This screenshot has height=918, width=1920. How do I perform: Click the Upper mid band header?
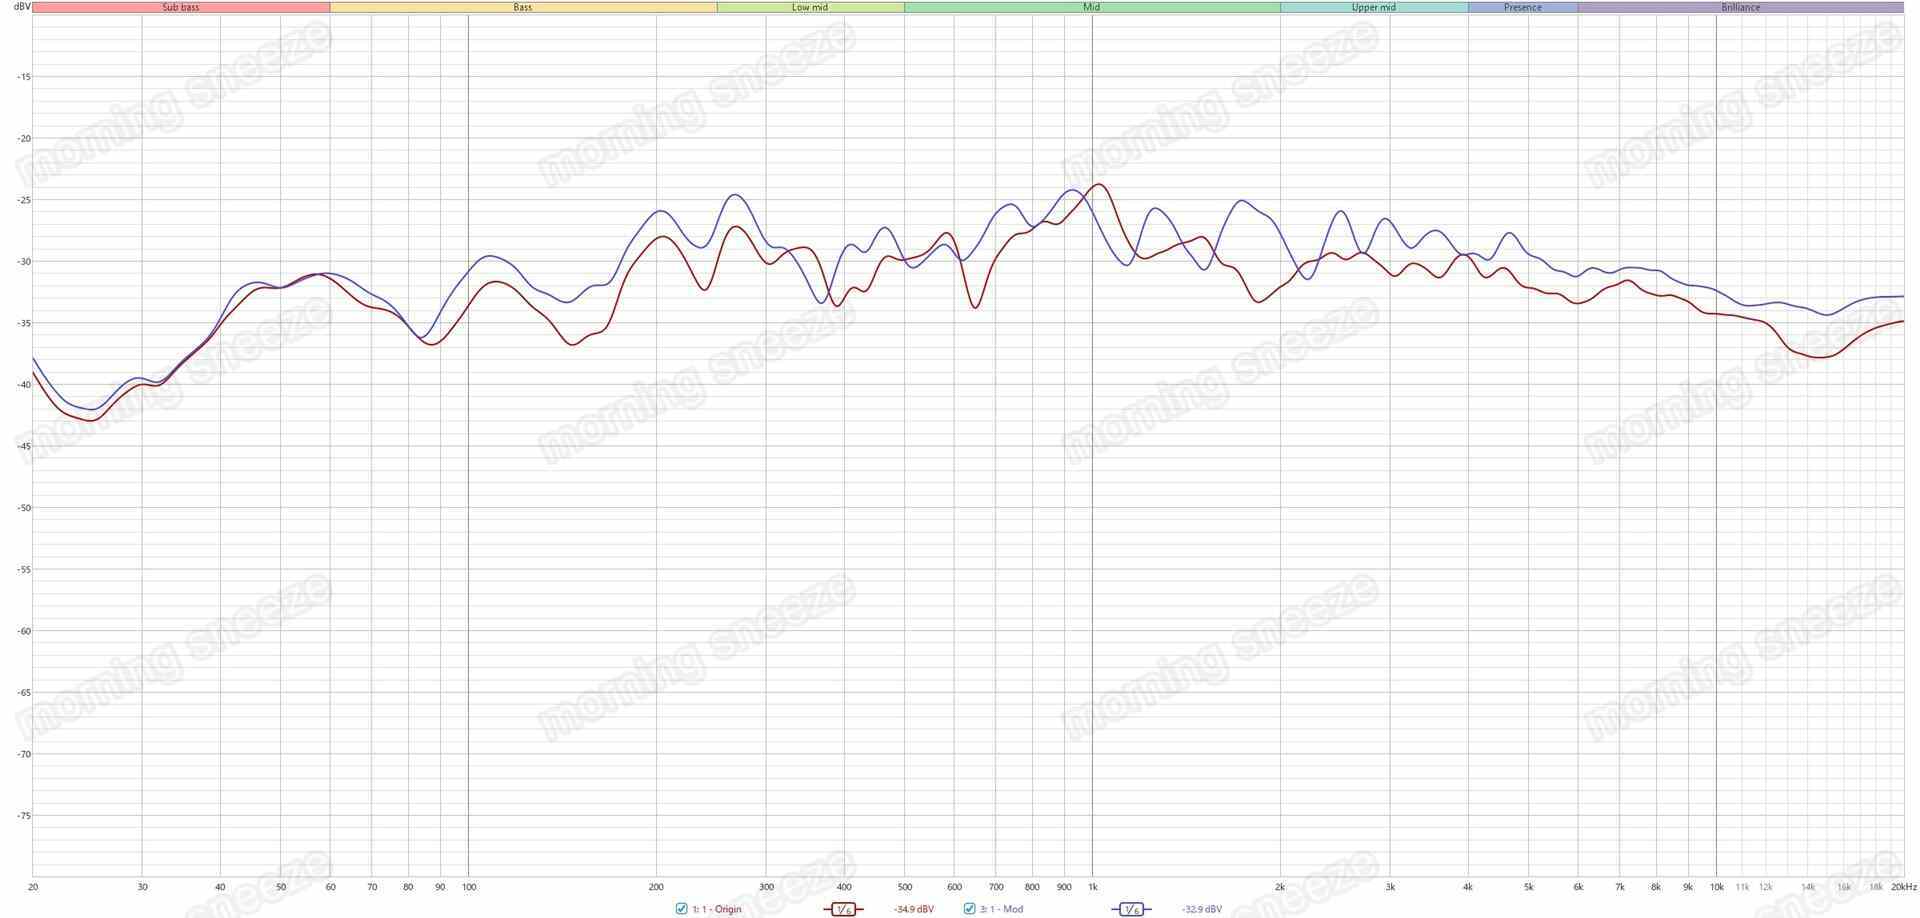(1374, 7)
